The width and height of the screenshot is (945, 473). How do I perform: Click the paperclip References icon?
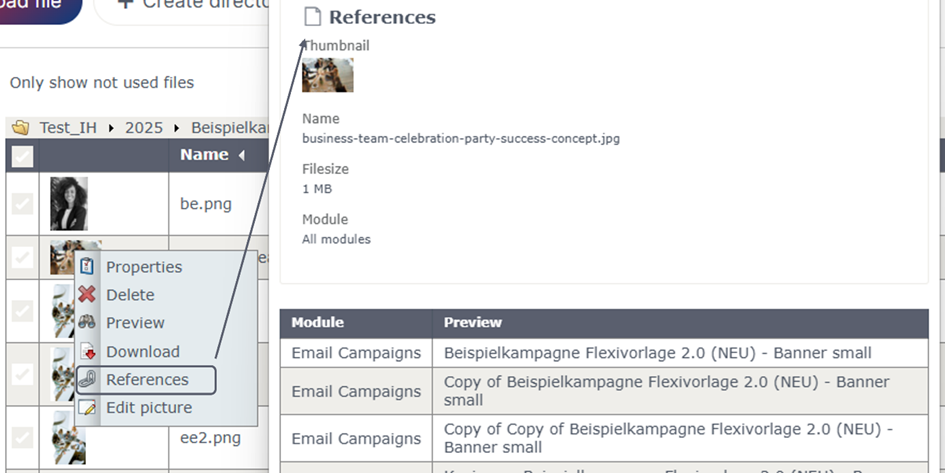tap(87, 380)
